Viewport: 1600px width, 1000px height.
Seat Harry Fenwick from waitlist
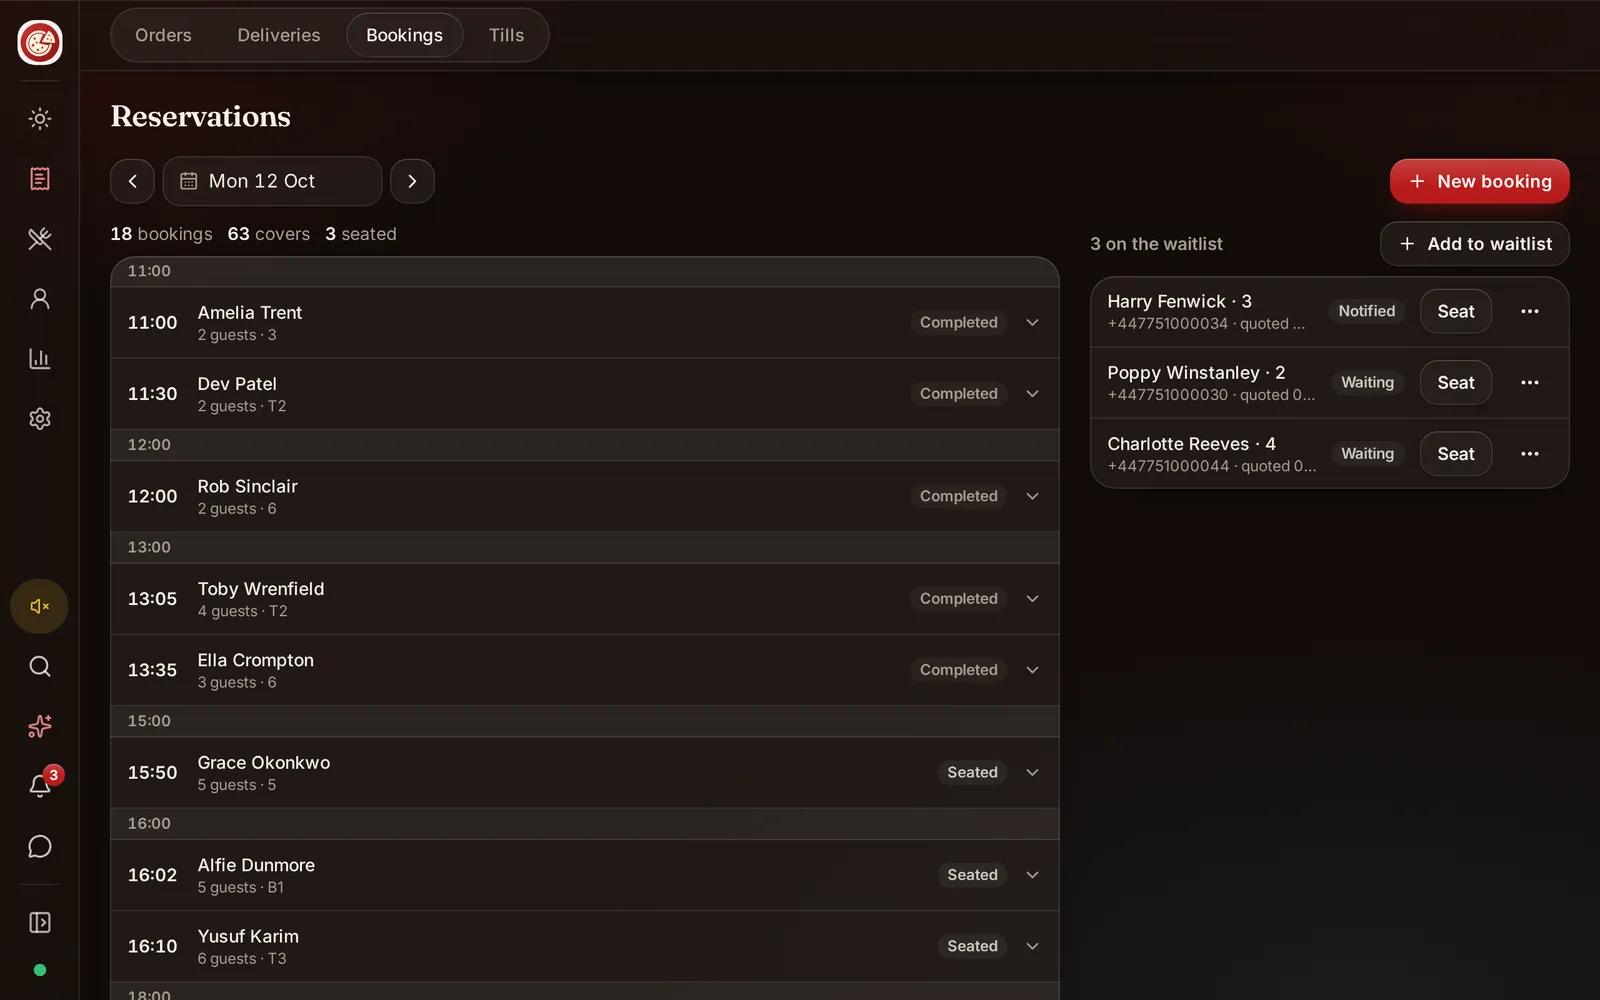[x=1456, y=312]
